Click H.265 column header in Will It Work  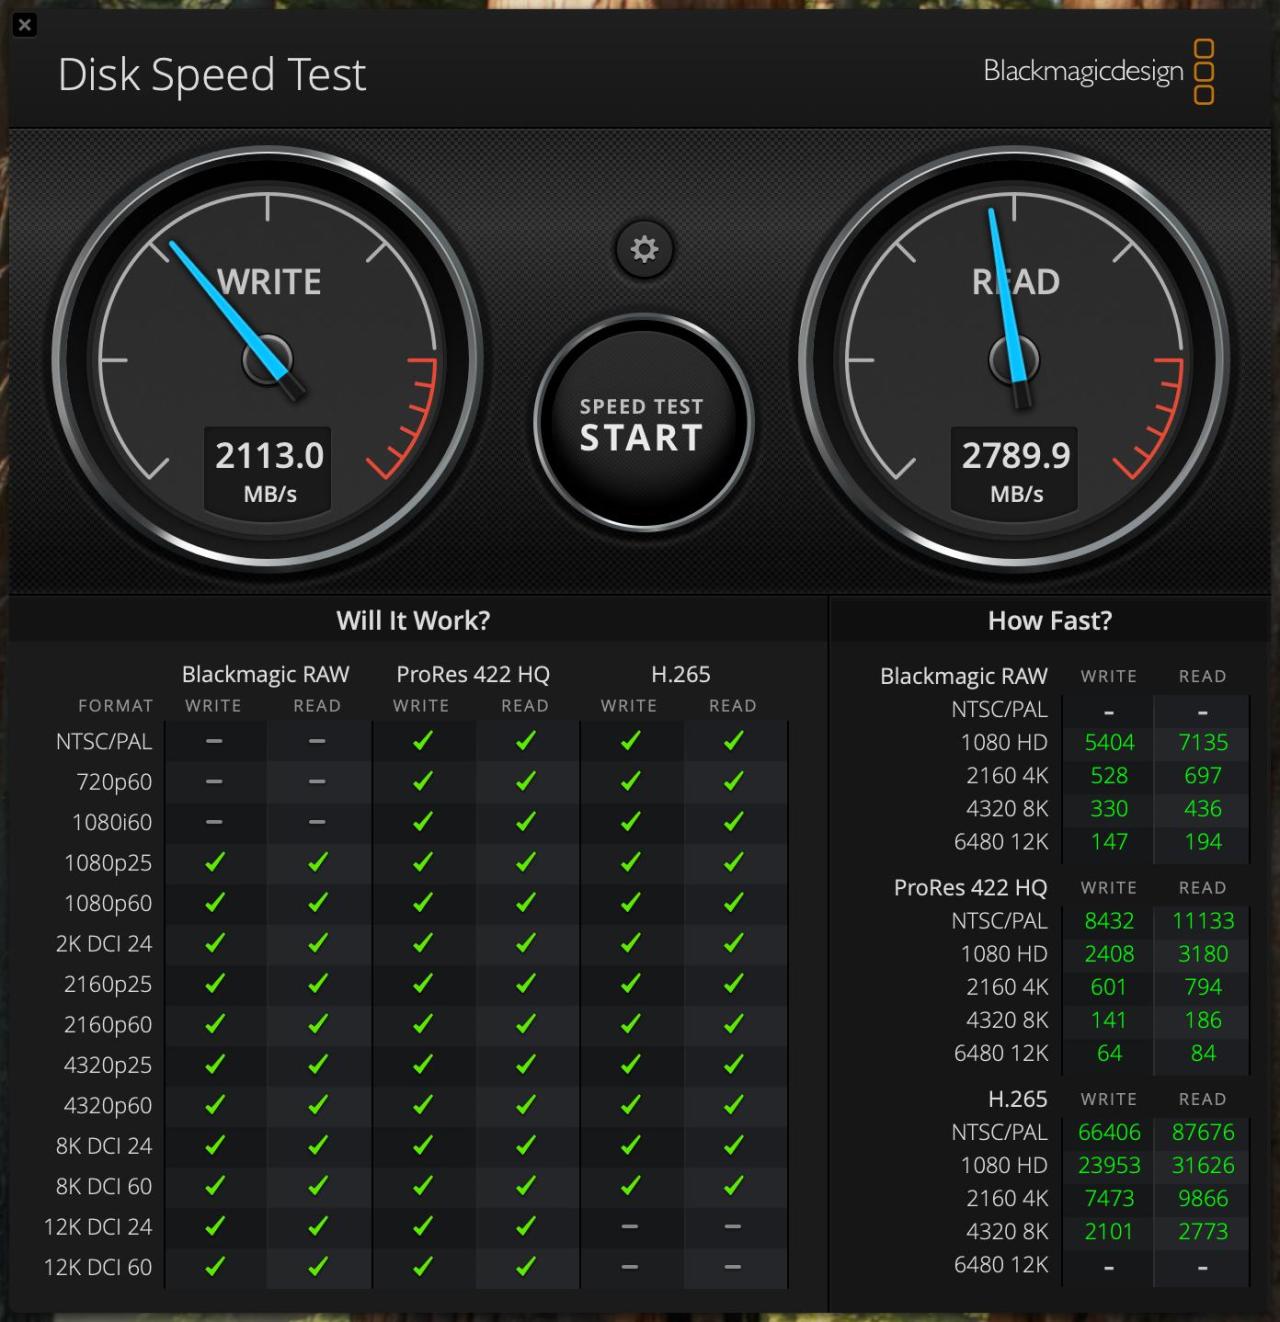pos(681,675)
